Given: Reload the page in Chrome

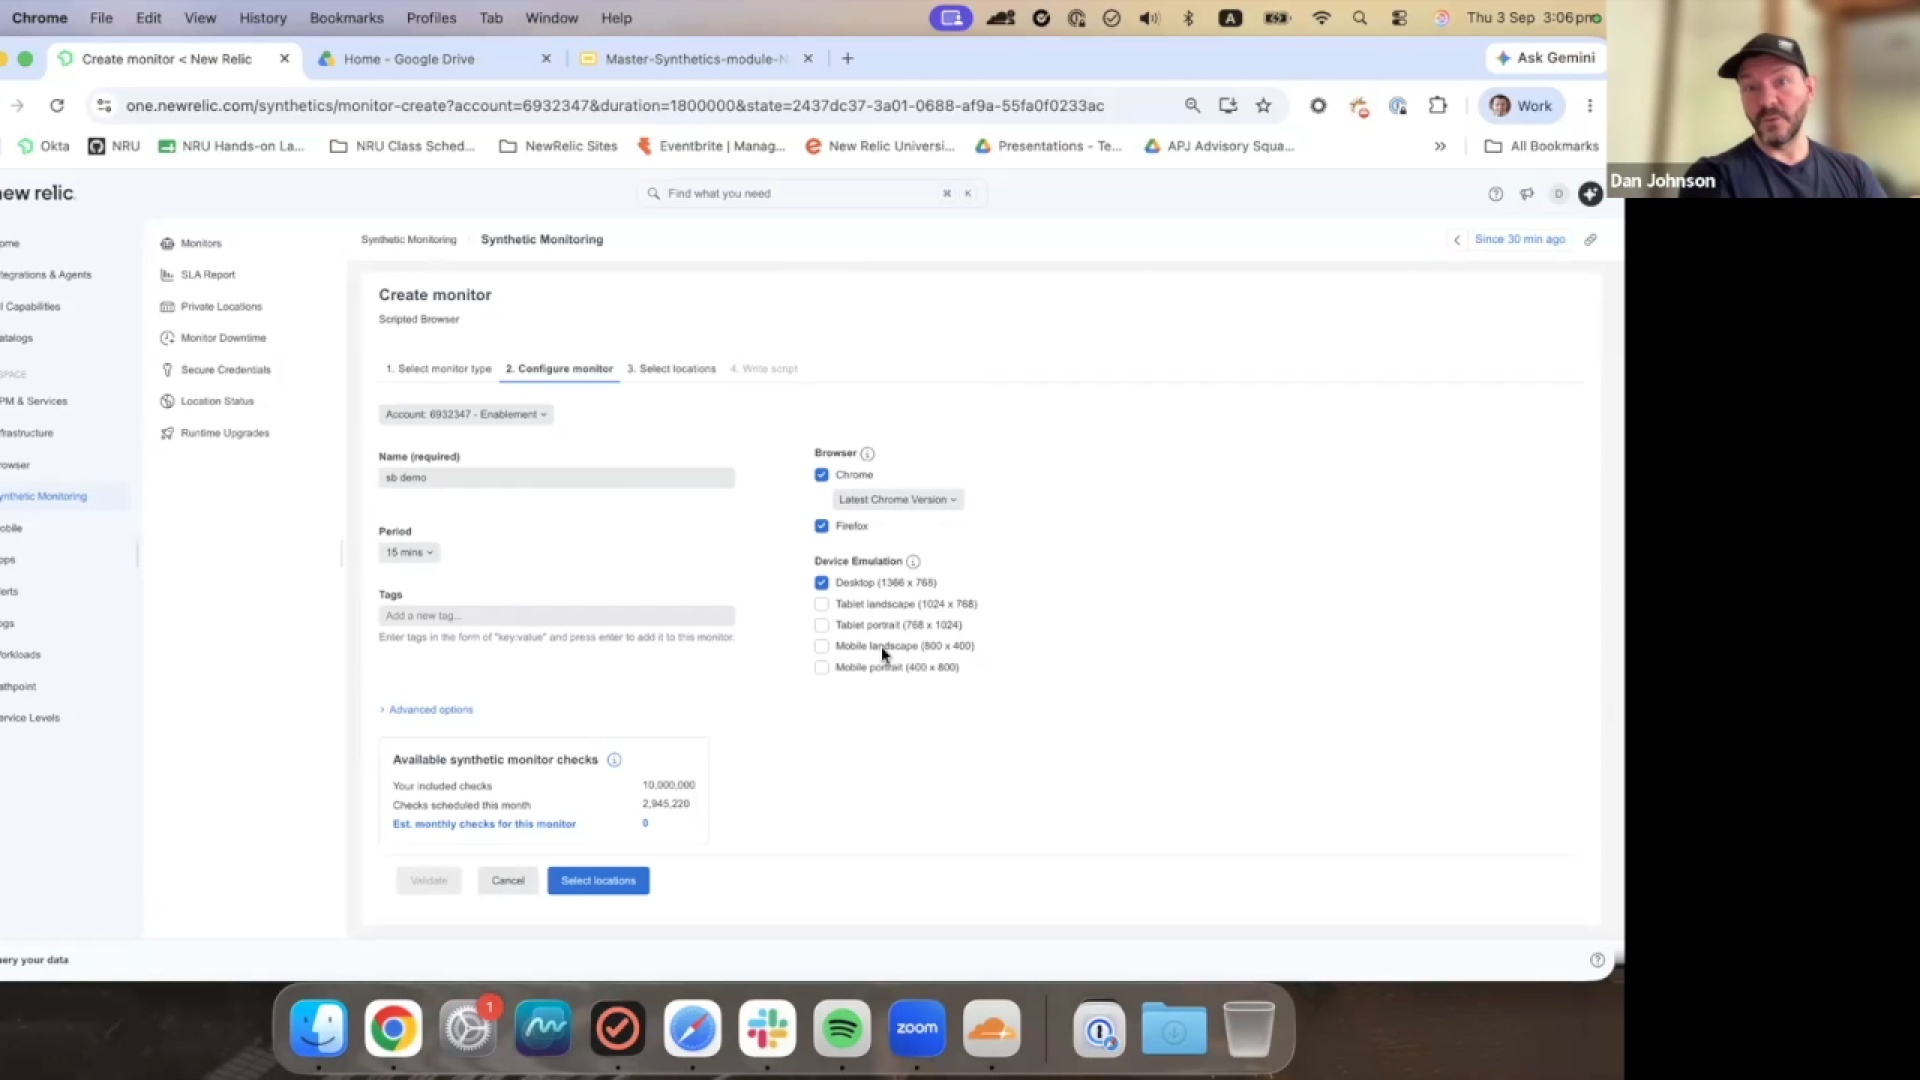Looking at the screenshot, I should (x=57, y=106).
